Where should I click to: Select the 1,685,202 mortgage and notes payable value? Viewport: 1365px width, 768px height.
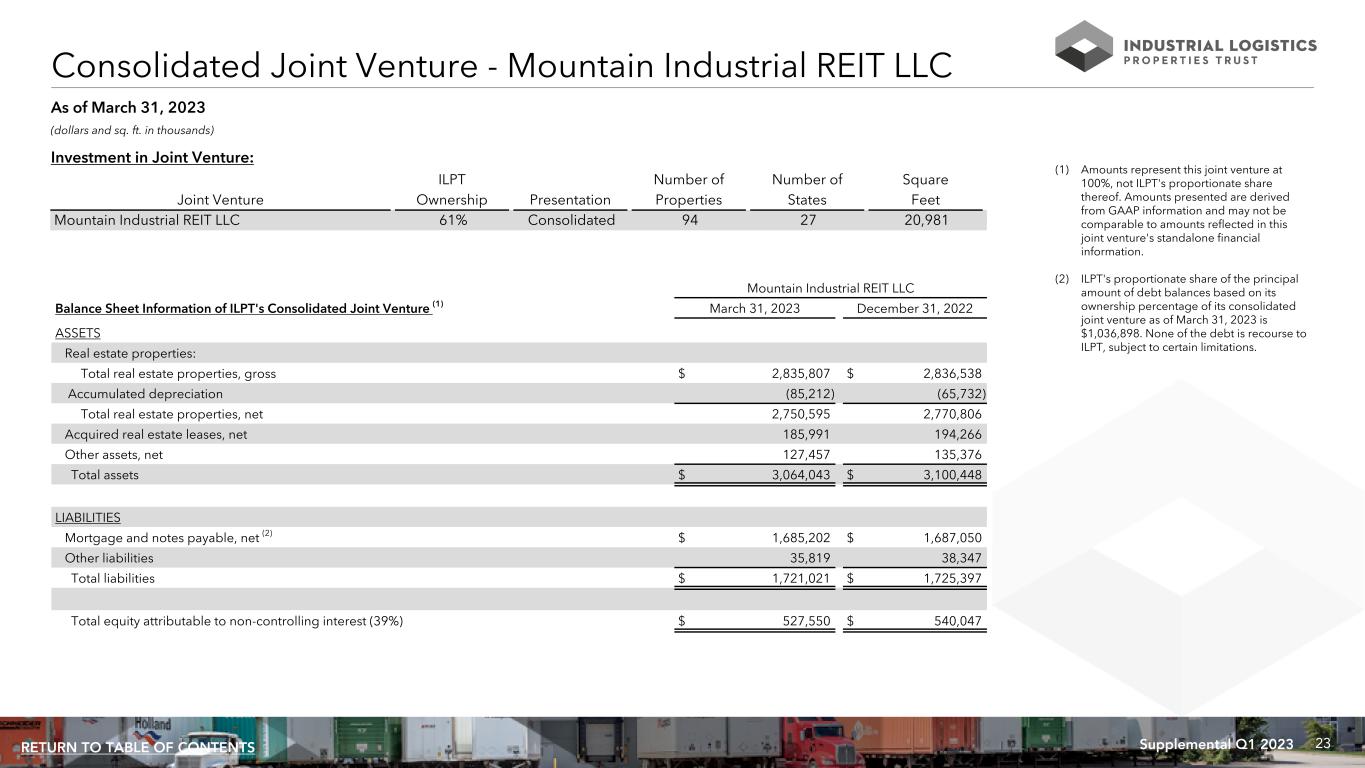pos(801,538)
